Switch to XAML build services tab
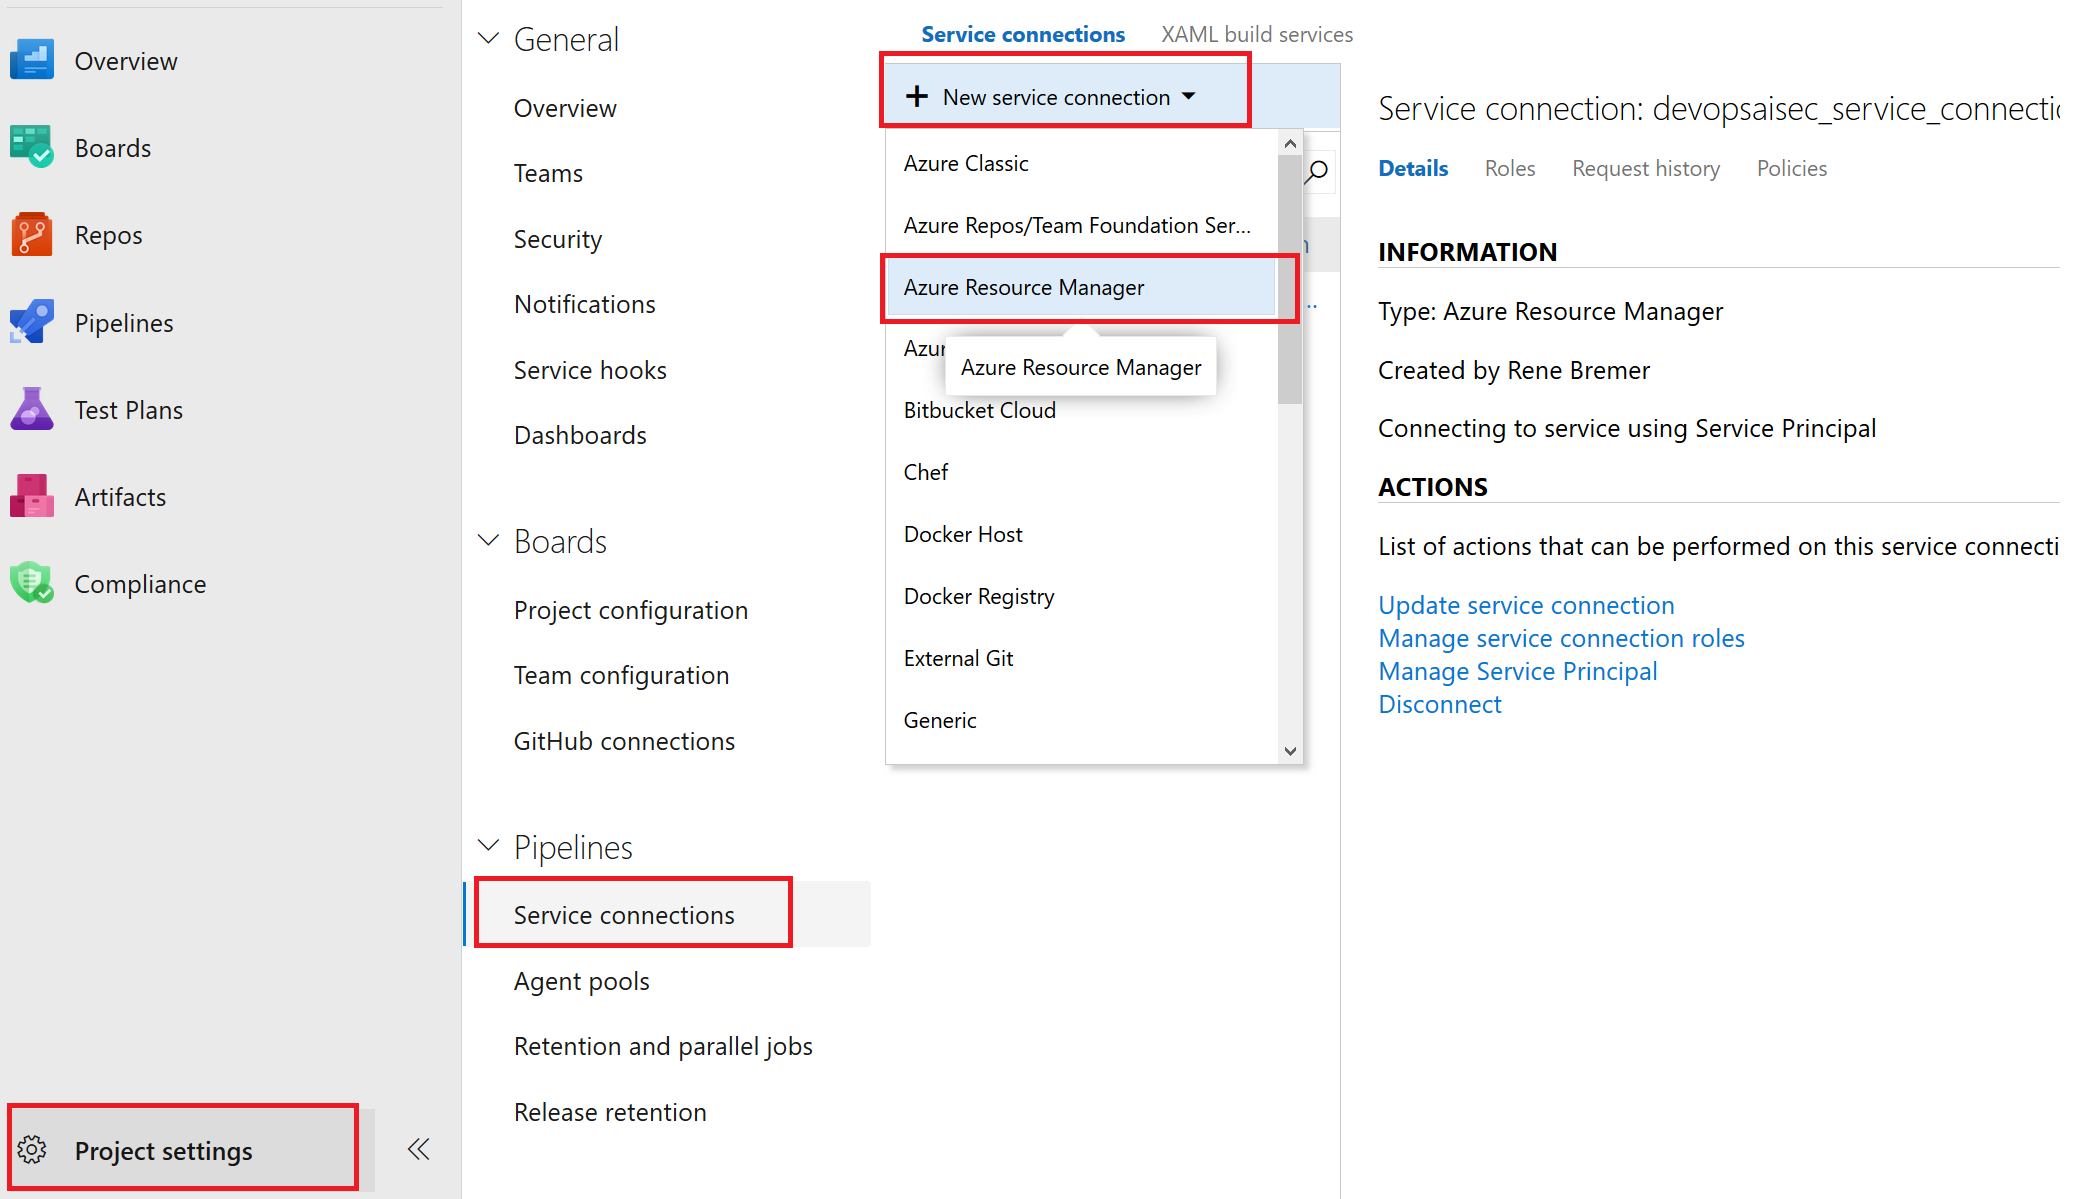The width and height of the screenshot is (2092, 1199). point(1256,34)
